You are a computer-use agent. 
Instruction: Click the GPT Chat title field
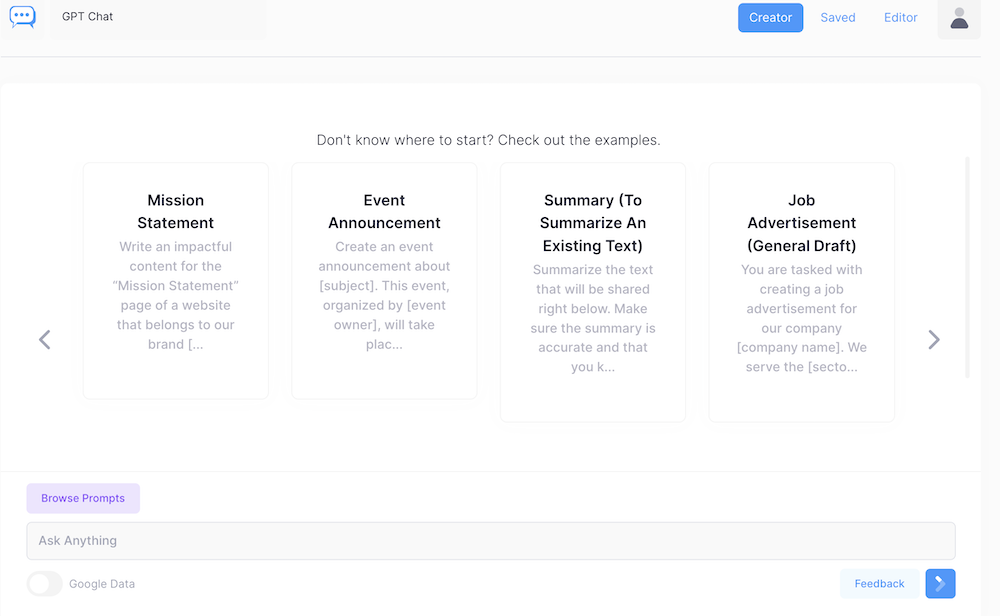click(x=158, y=17)
